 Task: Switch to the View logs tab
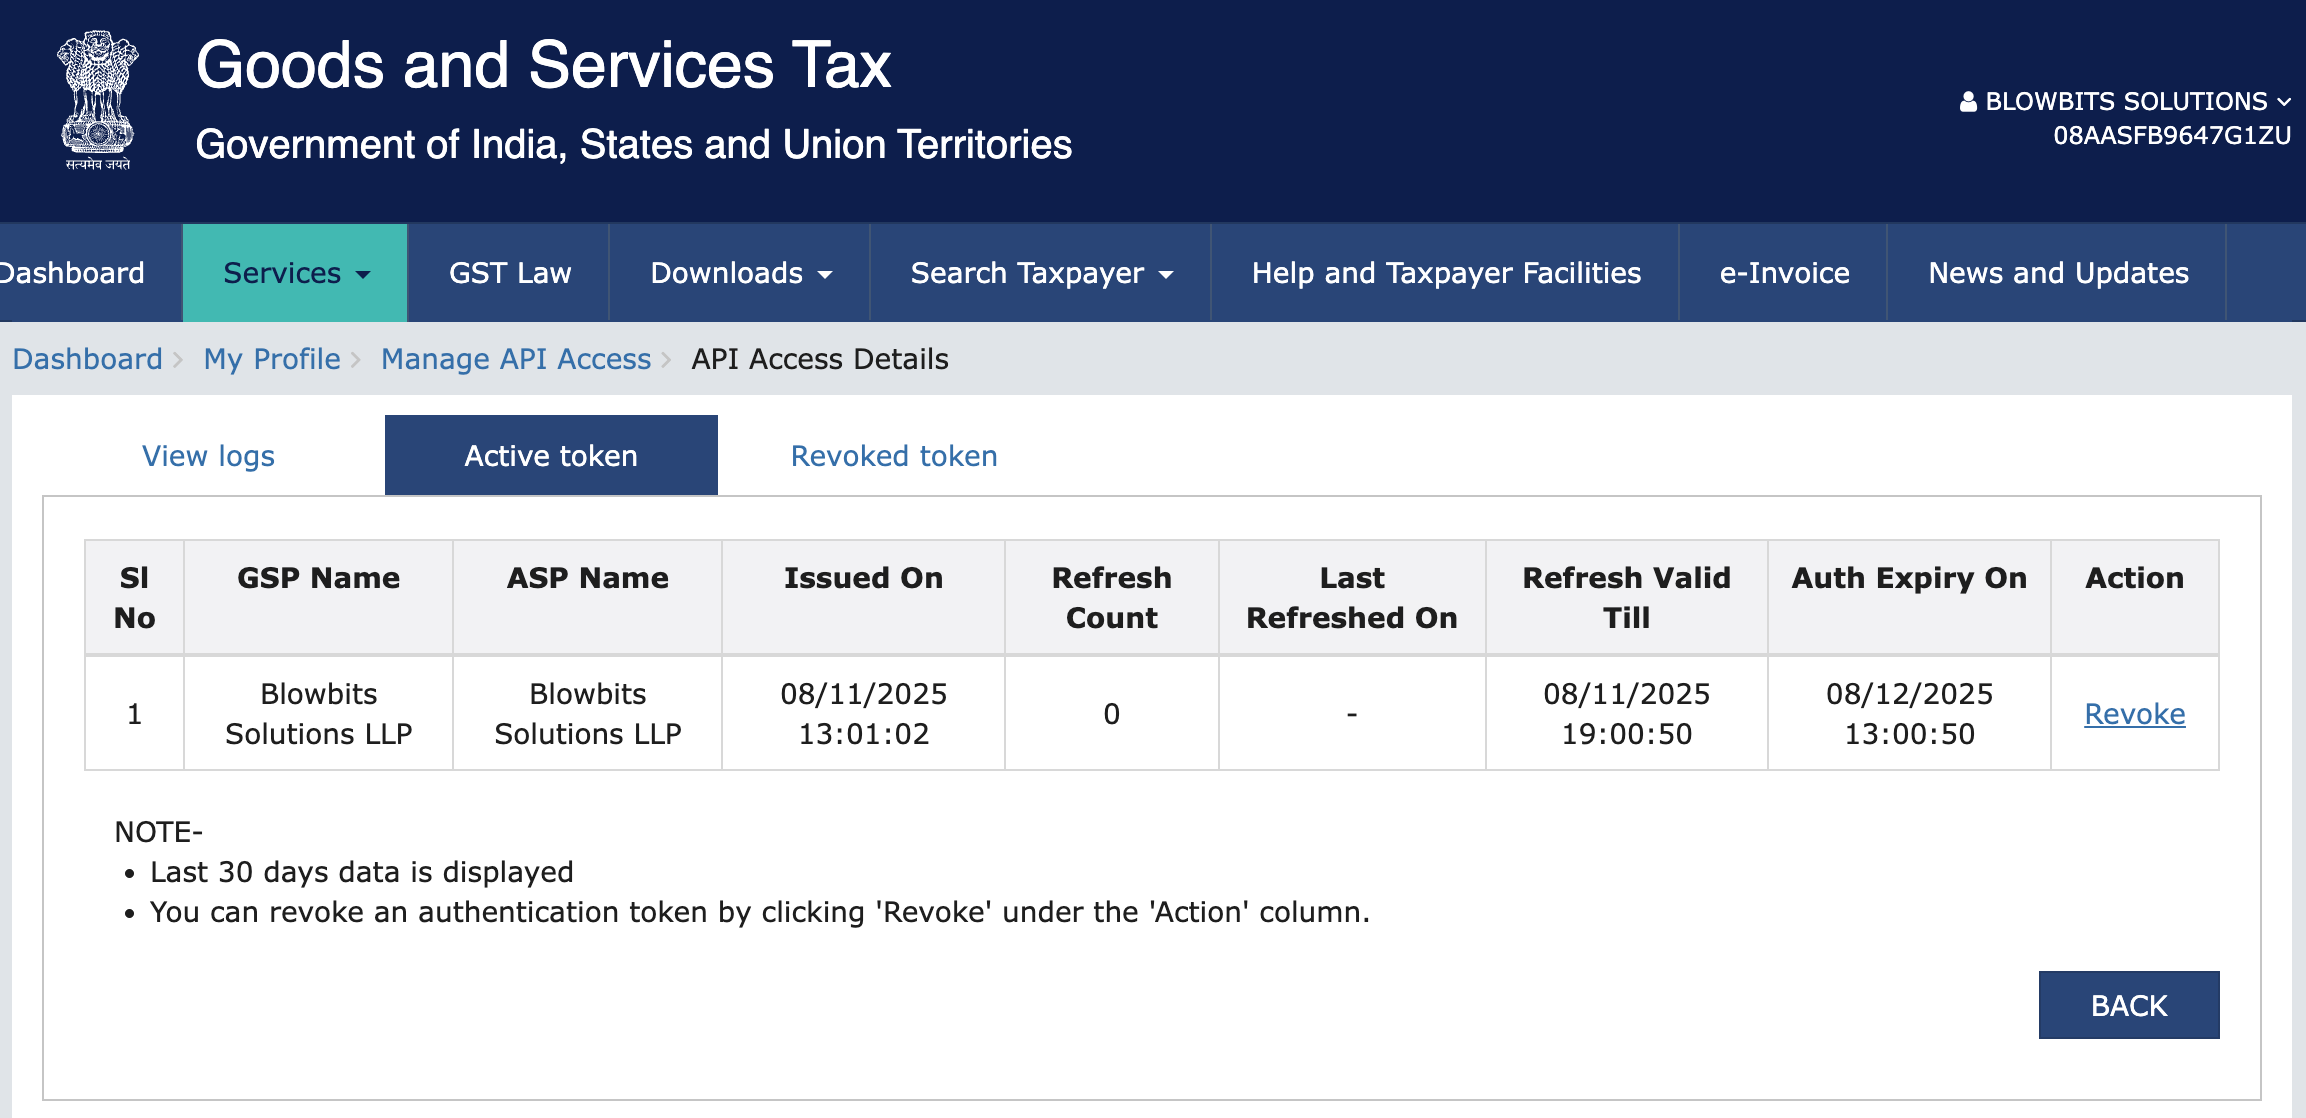(x=208, y=455)
